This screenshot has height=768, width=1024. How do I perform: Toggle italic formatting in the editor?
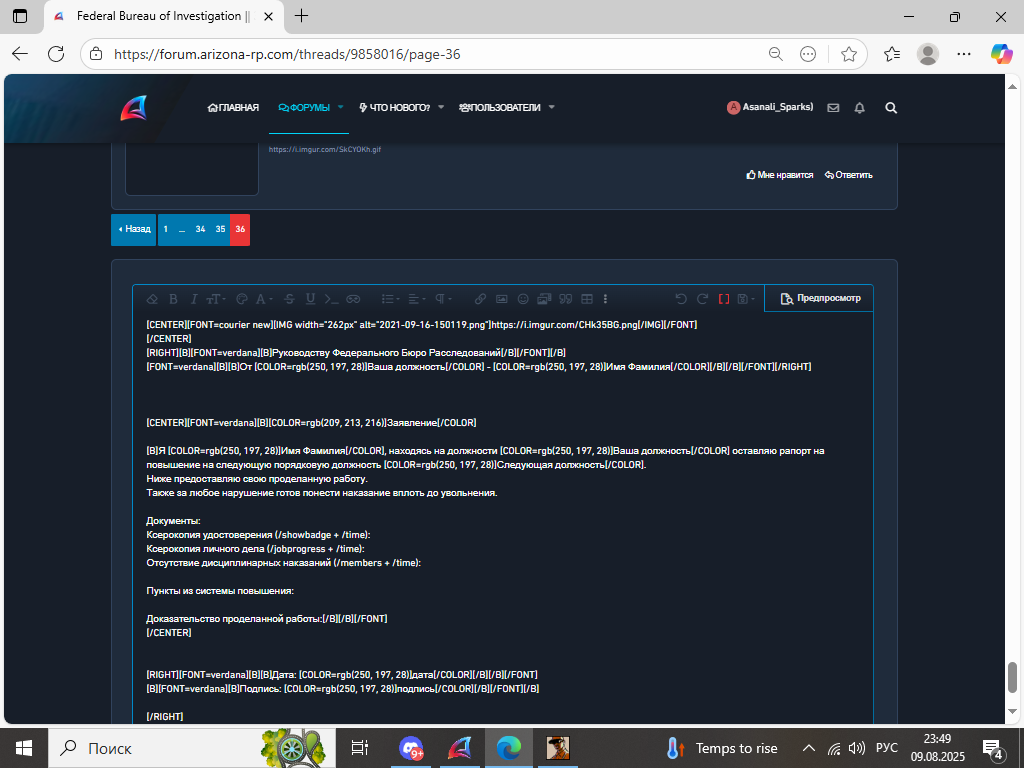coord(193,298)
